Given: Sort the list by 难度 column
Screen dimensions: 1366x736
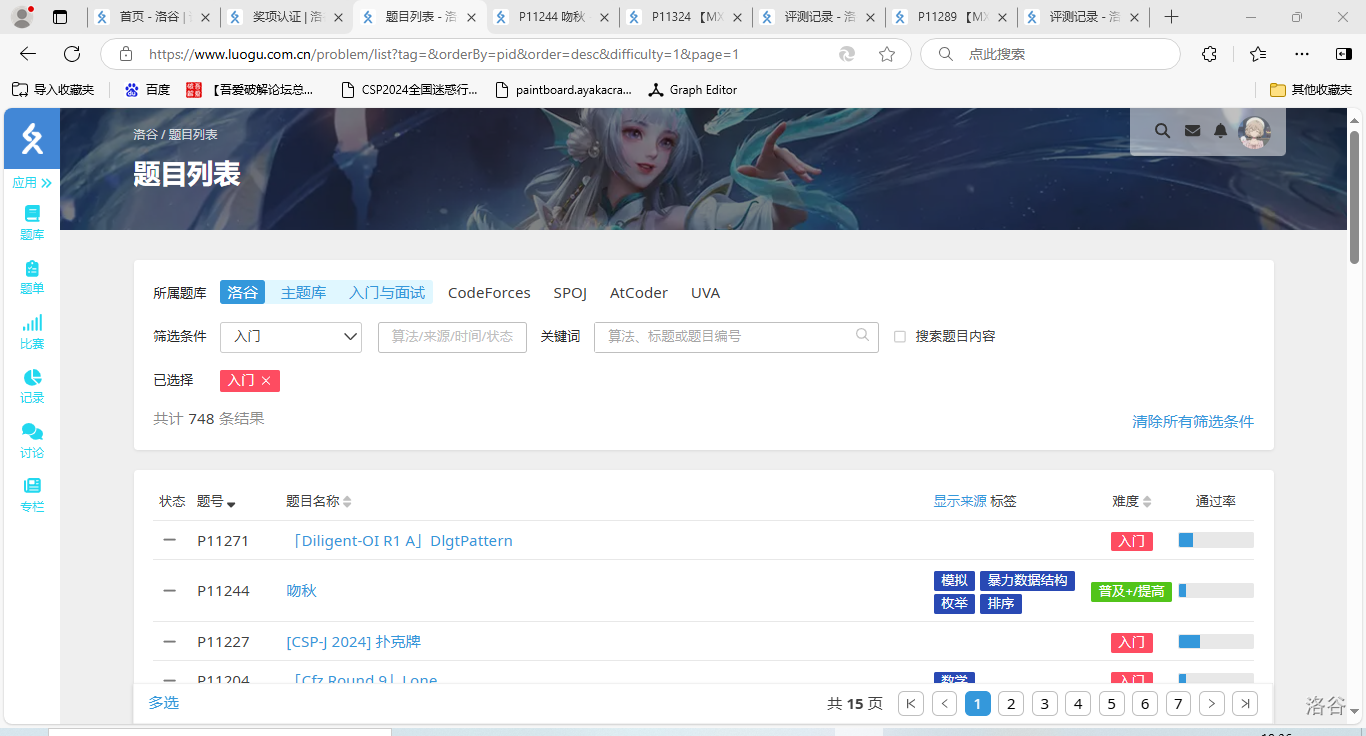Looking at the screenshot, I should coord(1131,501).
